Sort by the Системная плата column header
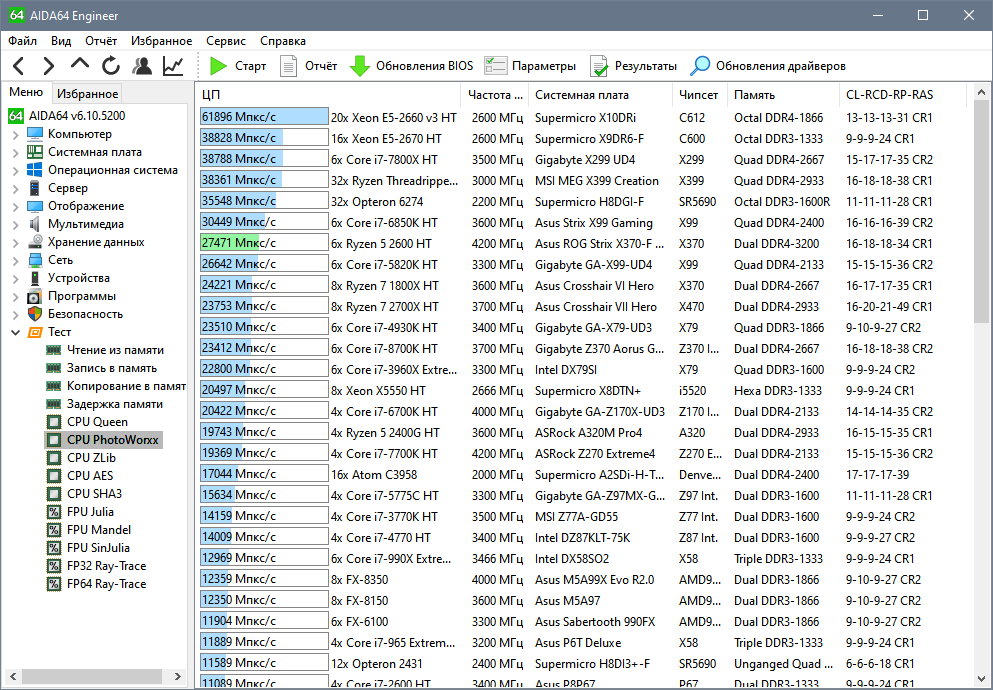This screenshot has width=993, height=690. [x=600, y=95]
